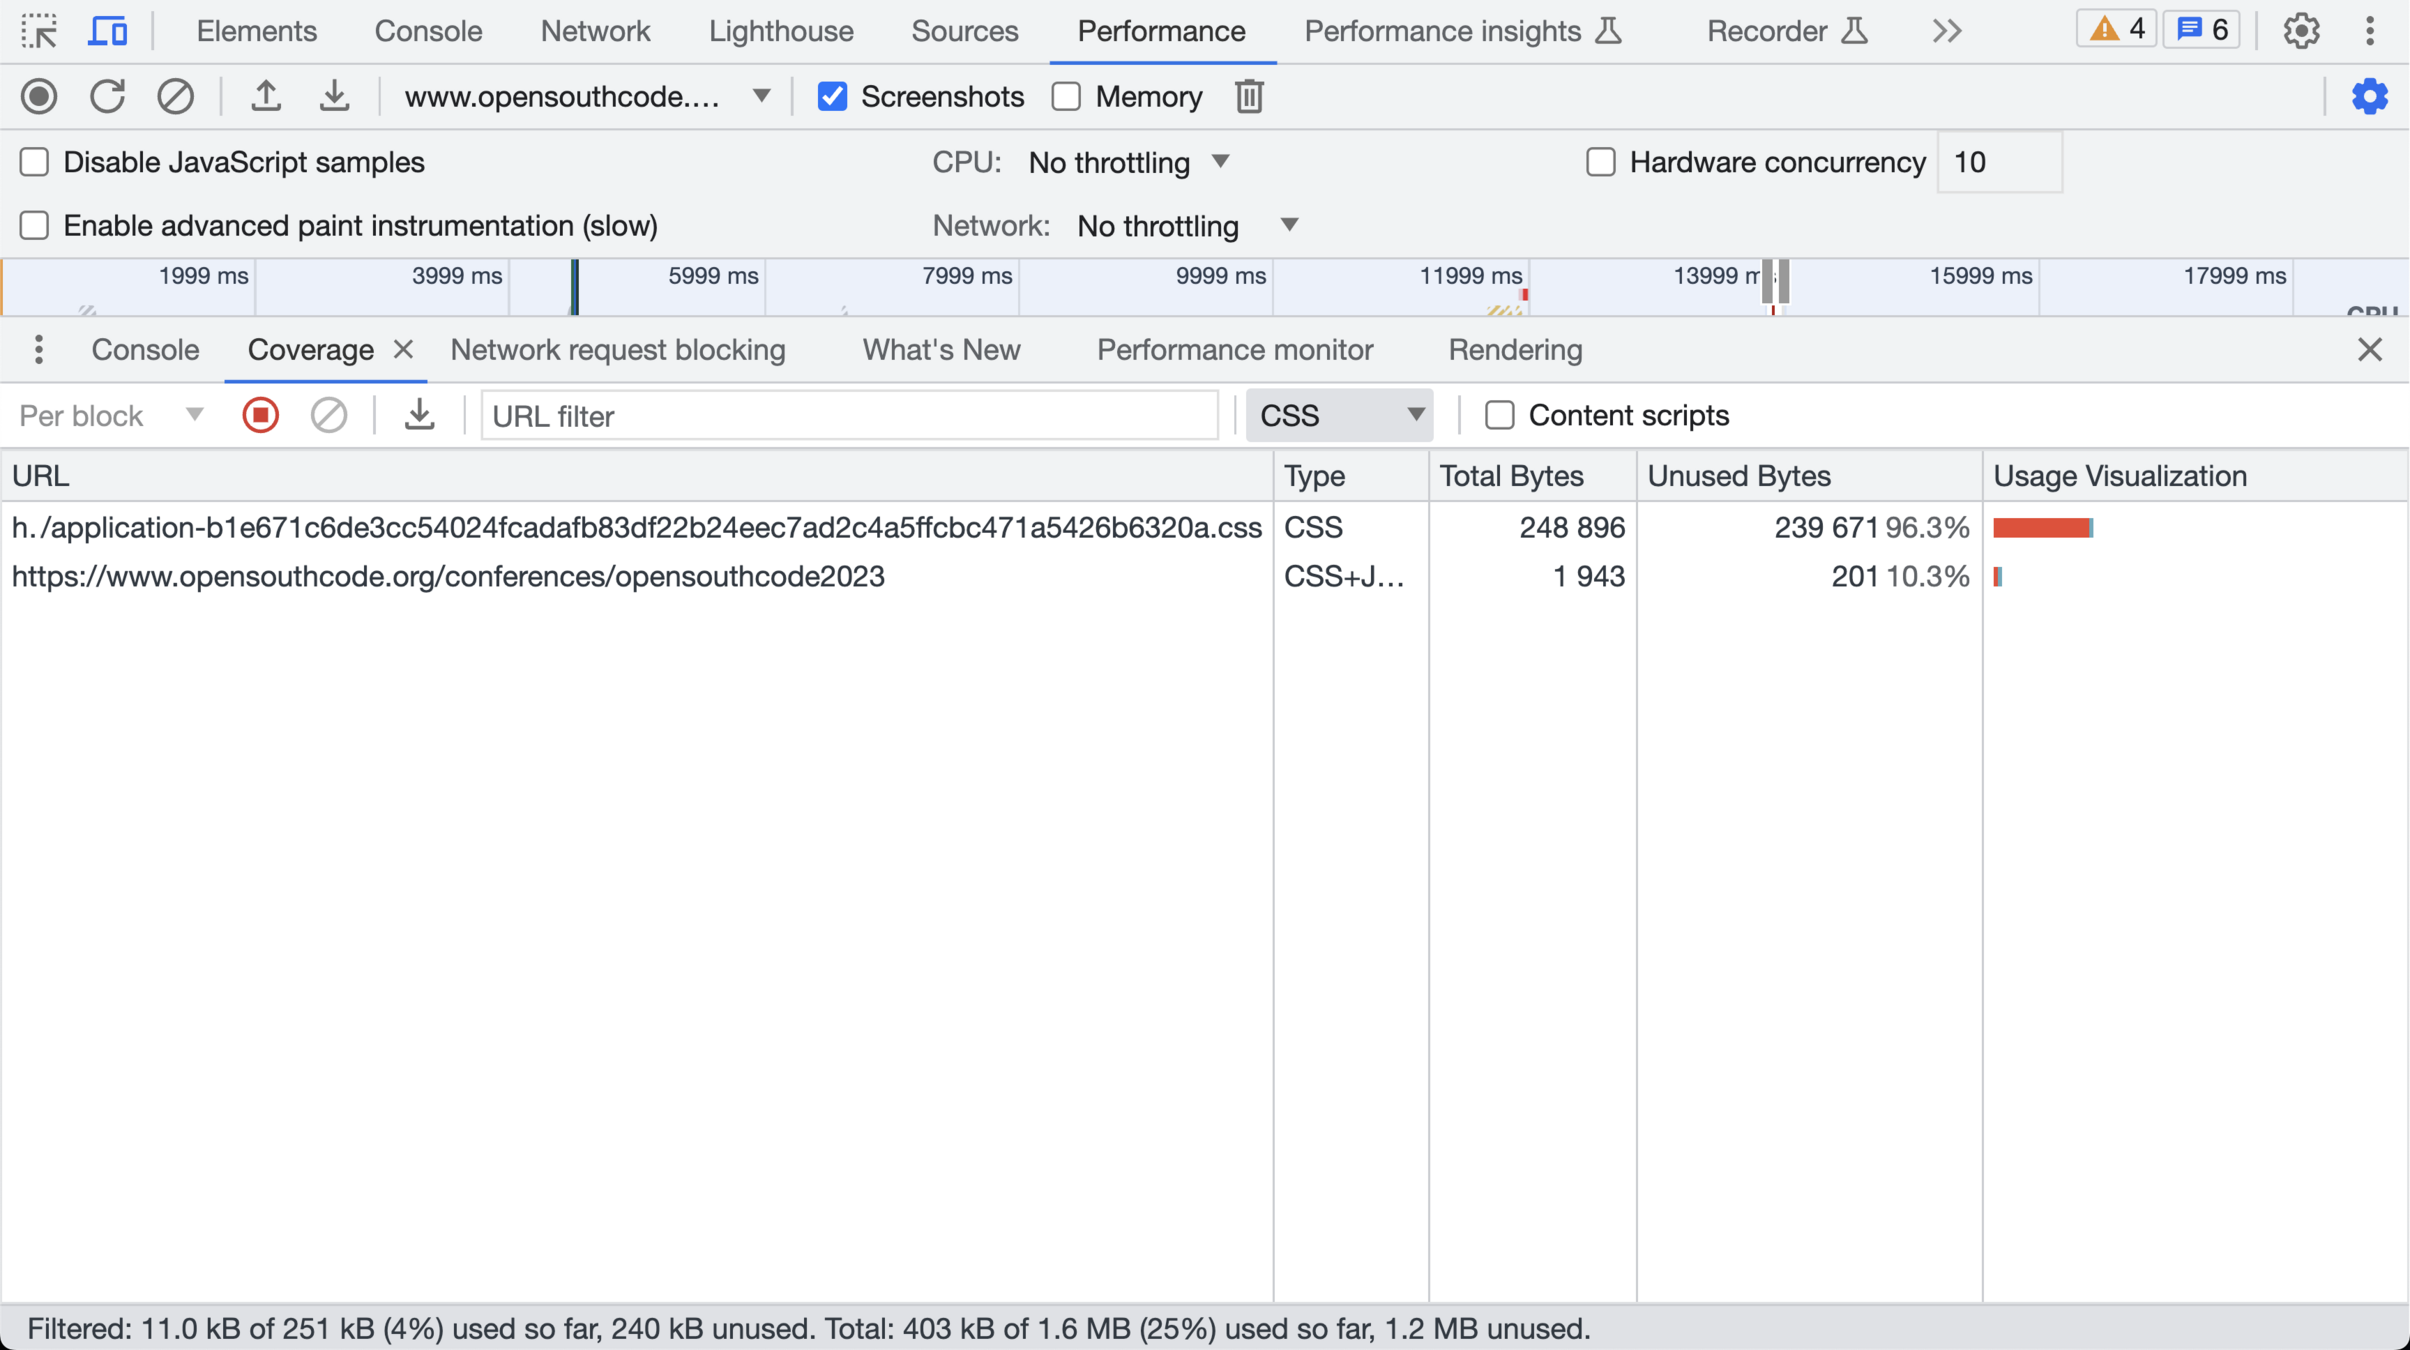Viewport: 2410px width, 1350px height.
Task: Switch to the Lighthouse tab
Action: click(x=780, y=31)
